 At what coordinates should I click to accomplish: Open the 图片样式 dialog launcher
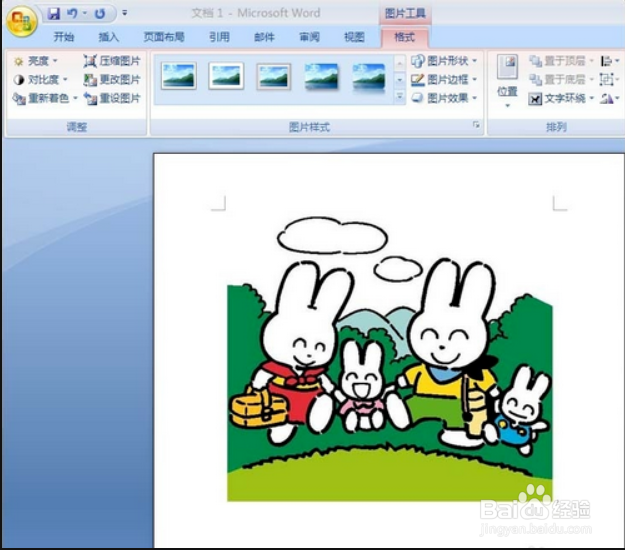476,125
